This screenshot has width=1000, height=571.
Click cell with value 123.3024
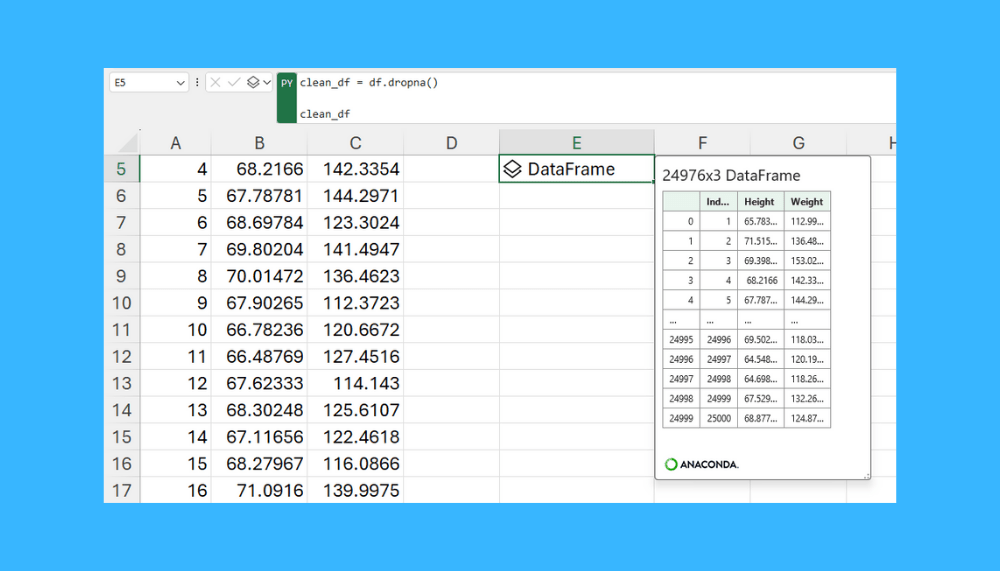coord(355,223)
